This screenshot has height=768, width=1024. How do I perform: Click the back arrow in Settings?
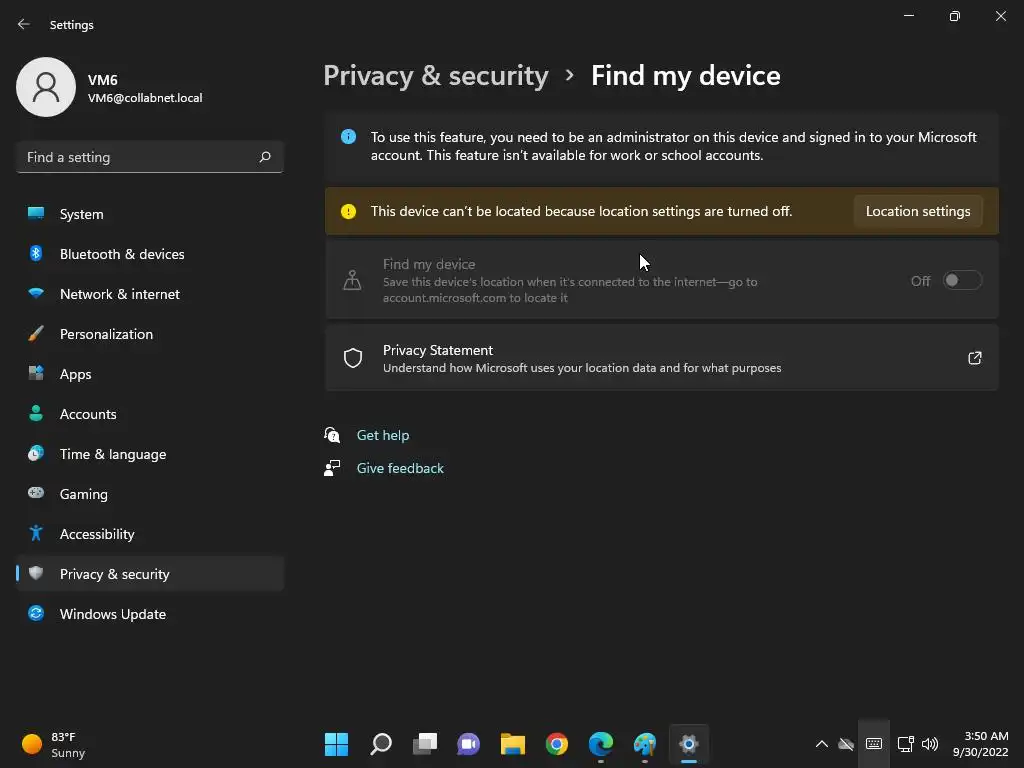(24, 24)
